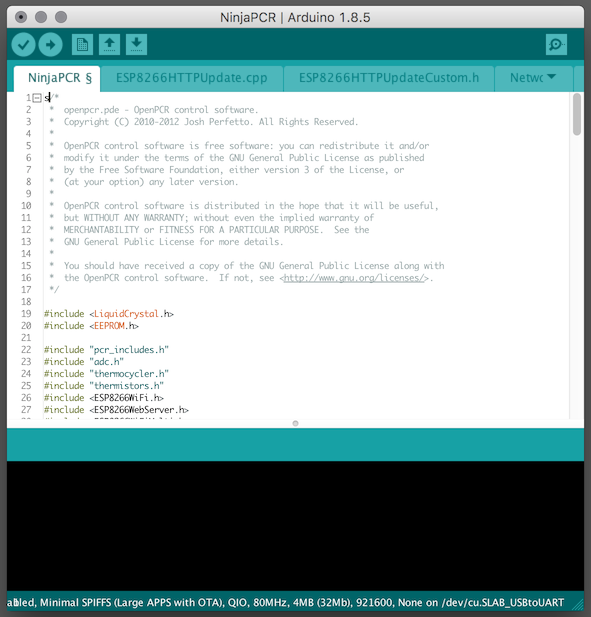Image resolution: width=591 pixels, height=617 pixels.
Task: Select the NinjaPCR tab
Action: 57,78
